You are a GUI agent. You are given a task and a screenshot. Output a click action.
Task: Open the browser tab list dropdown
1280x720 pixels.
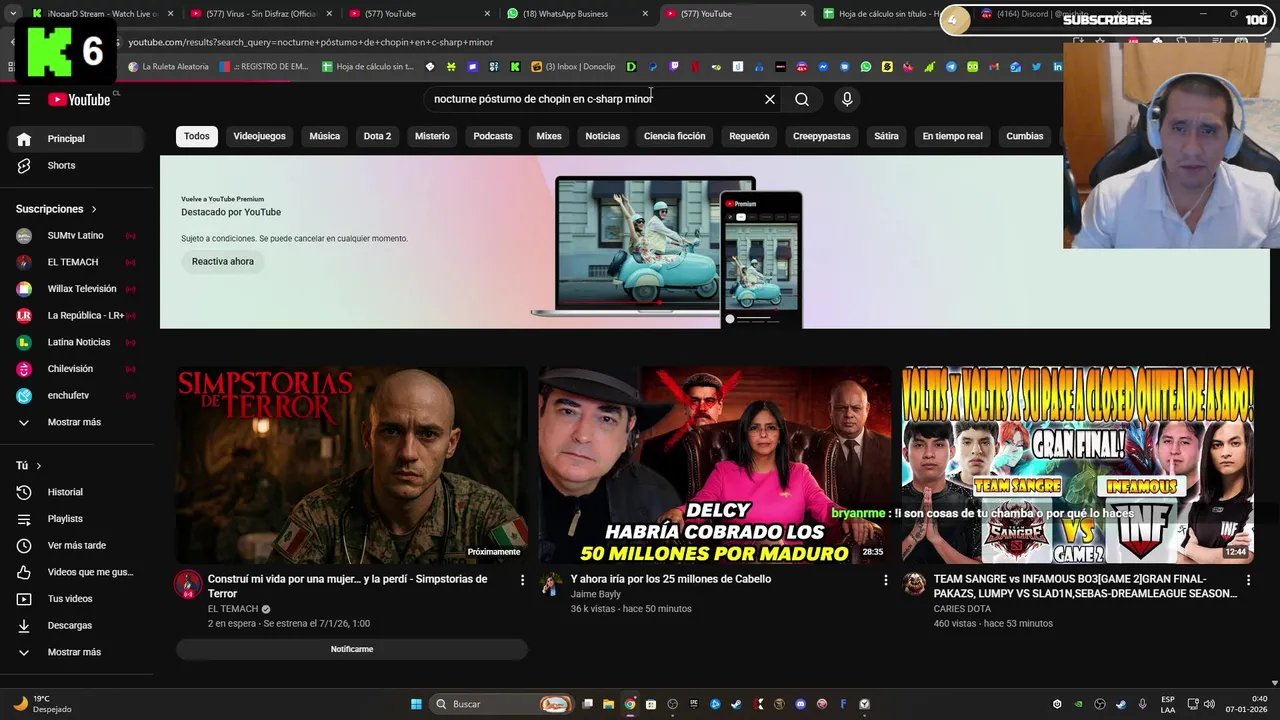(12, 14)
